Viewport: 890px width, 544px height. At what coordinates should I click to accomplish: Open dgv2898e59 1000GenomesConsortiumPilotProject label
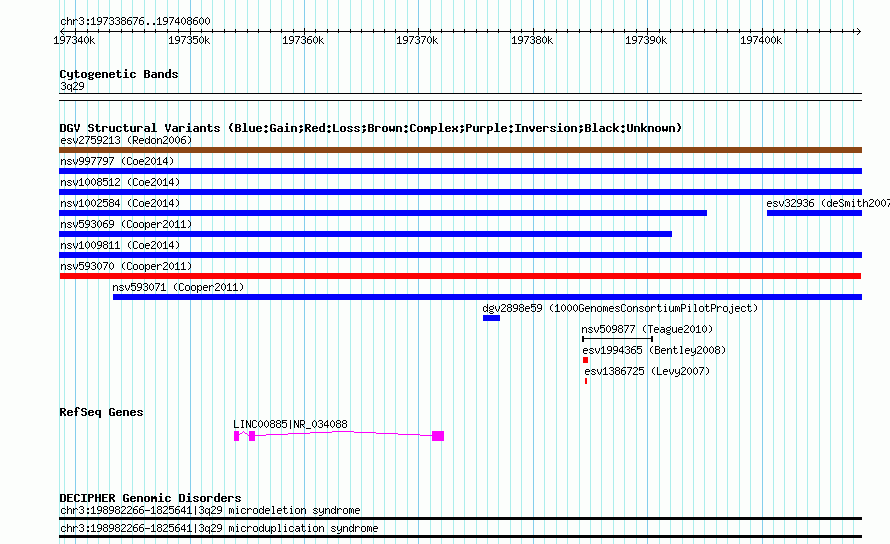click(x=620, y=308)
